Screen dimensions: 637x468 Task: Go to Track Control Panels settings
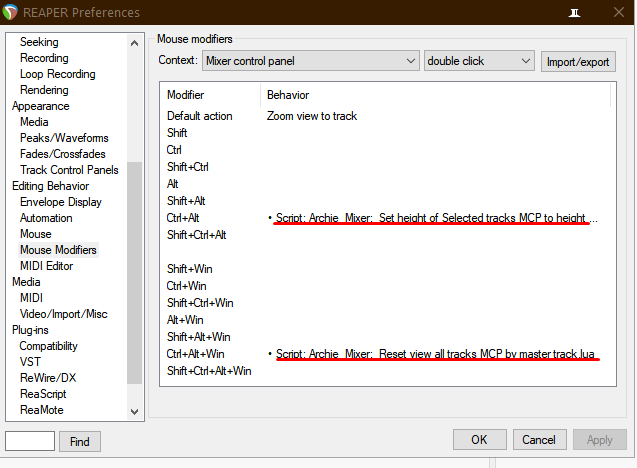point(69,170)
